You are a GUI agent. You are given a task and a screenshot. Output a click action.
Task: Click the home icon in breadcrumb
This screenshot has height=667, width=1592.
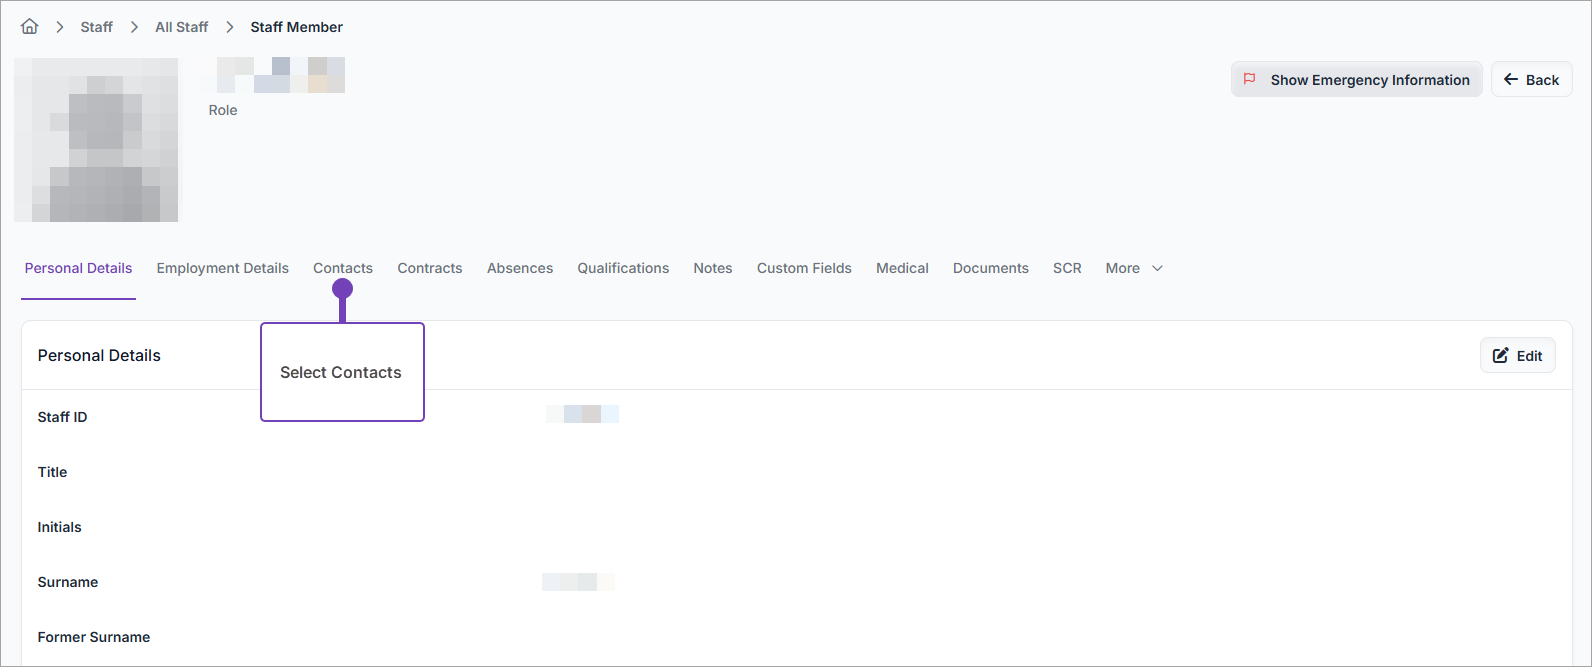[30, 27]
